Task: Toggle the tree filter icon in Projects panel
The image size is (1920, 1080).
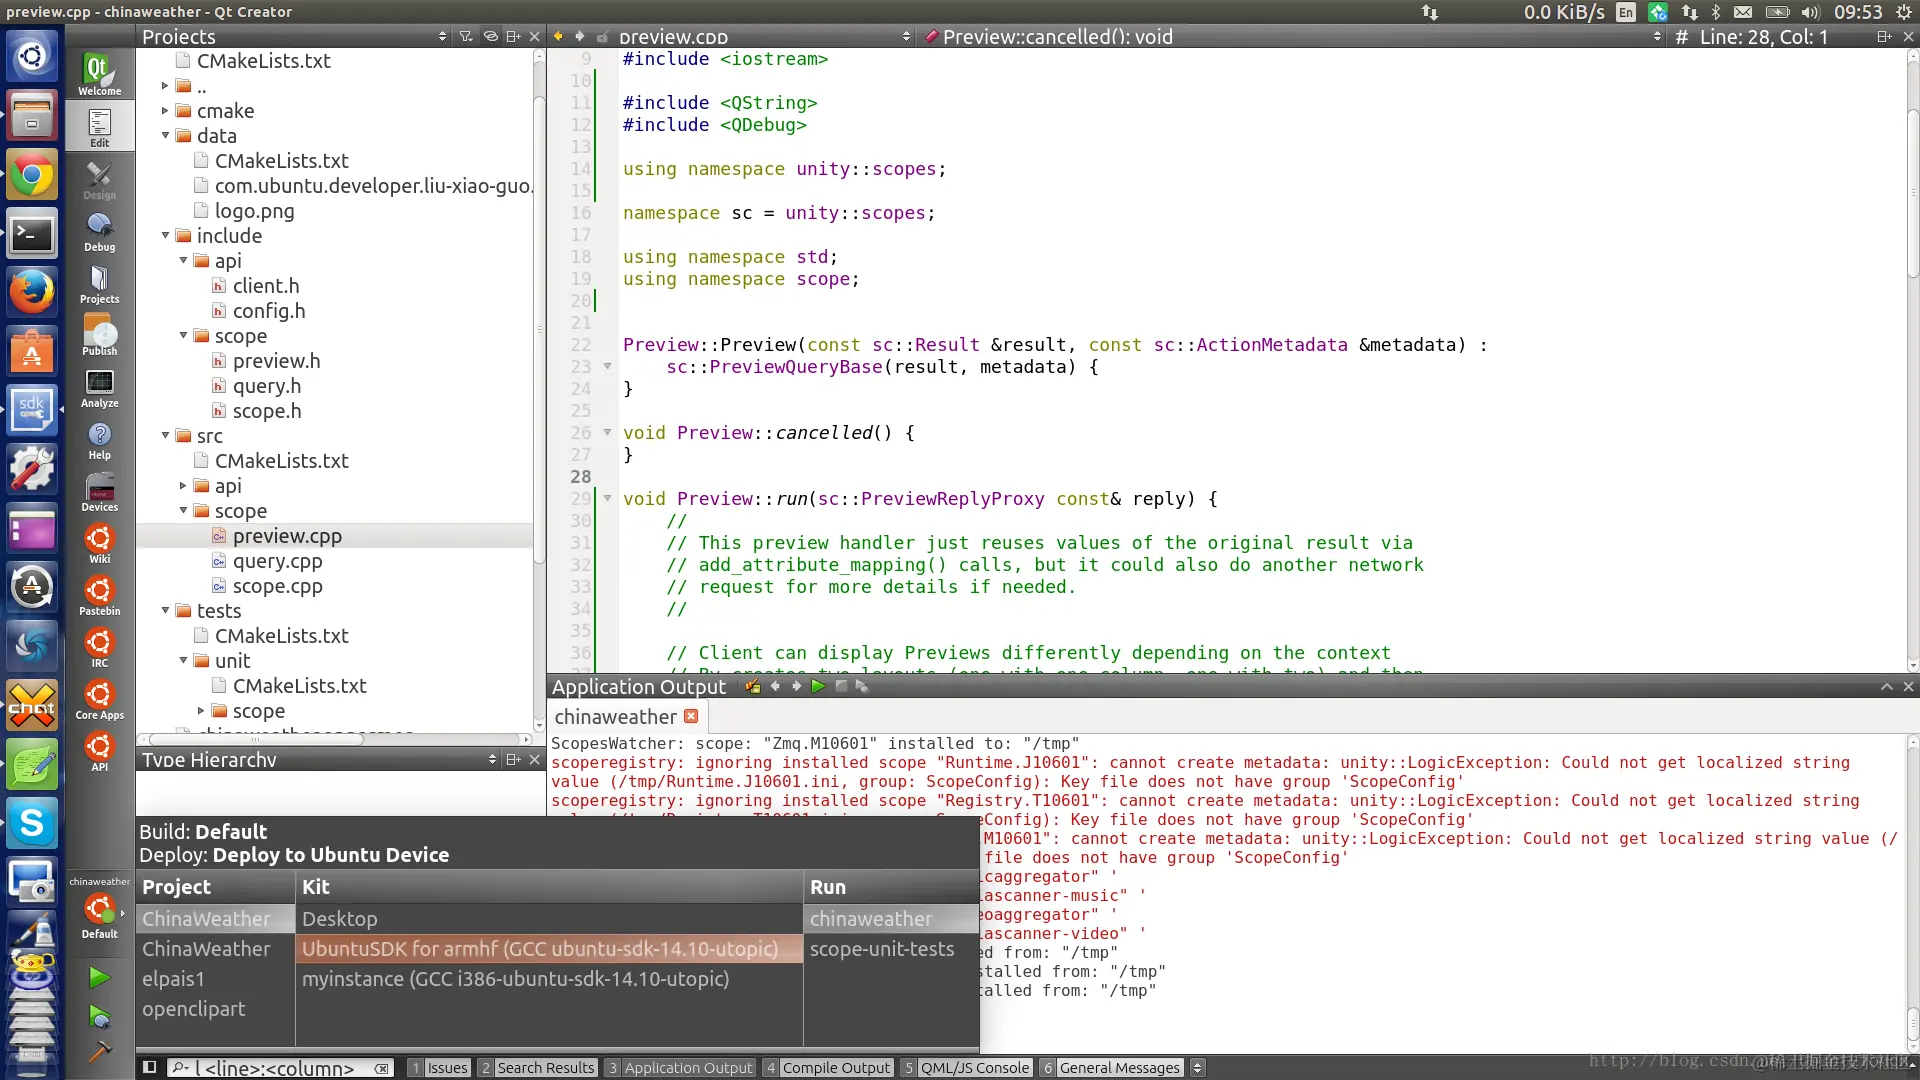Action: (466, 36)
